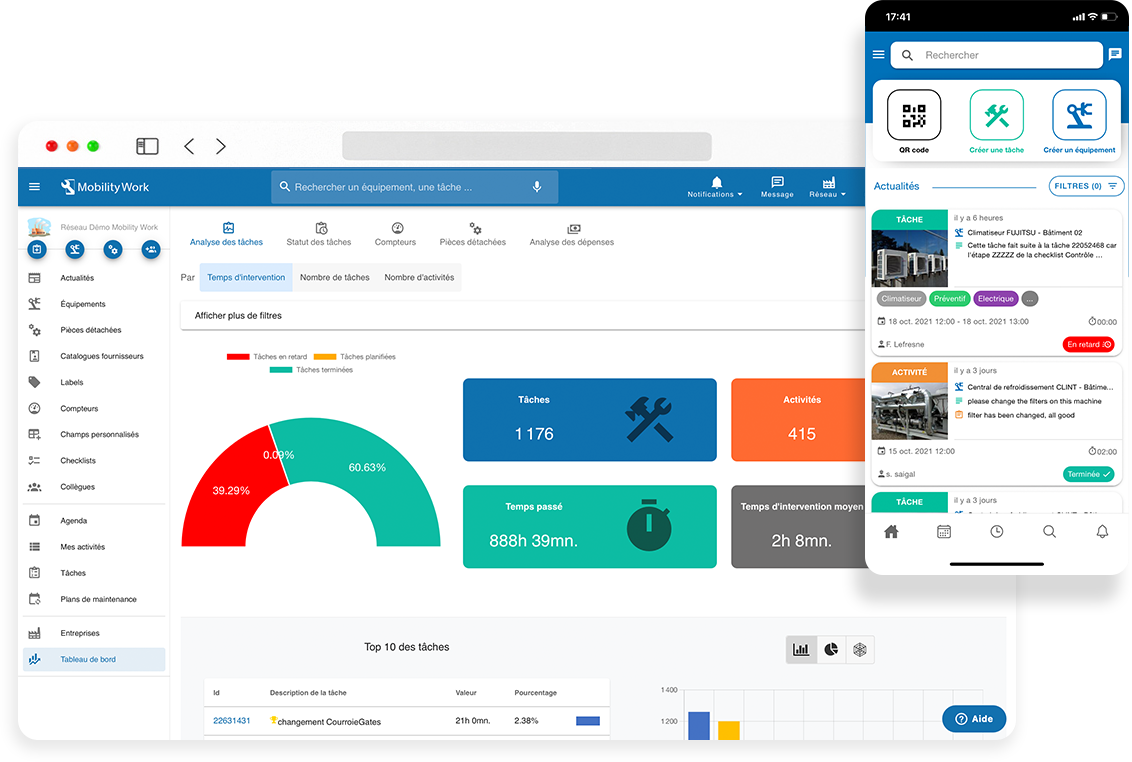
Task: Open the mobile app hamburger menu
Action: tap(879, 54)
